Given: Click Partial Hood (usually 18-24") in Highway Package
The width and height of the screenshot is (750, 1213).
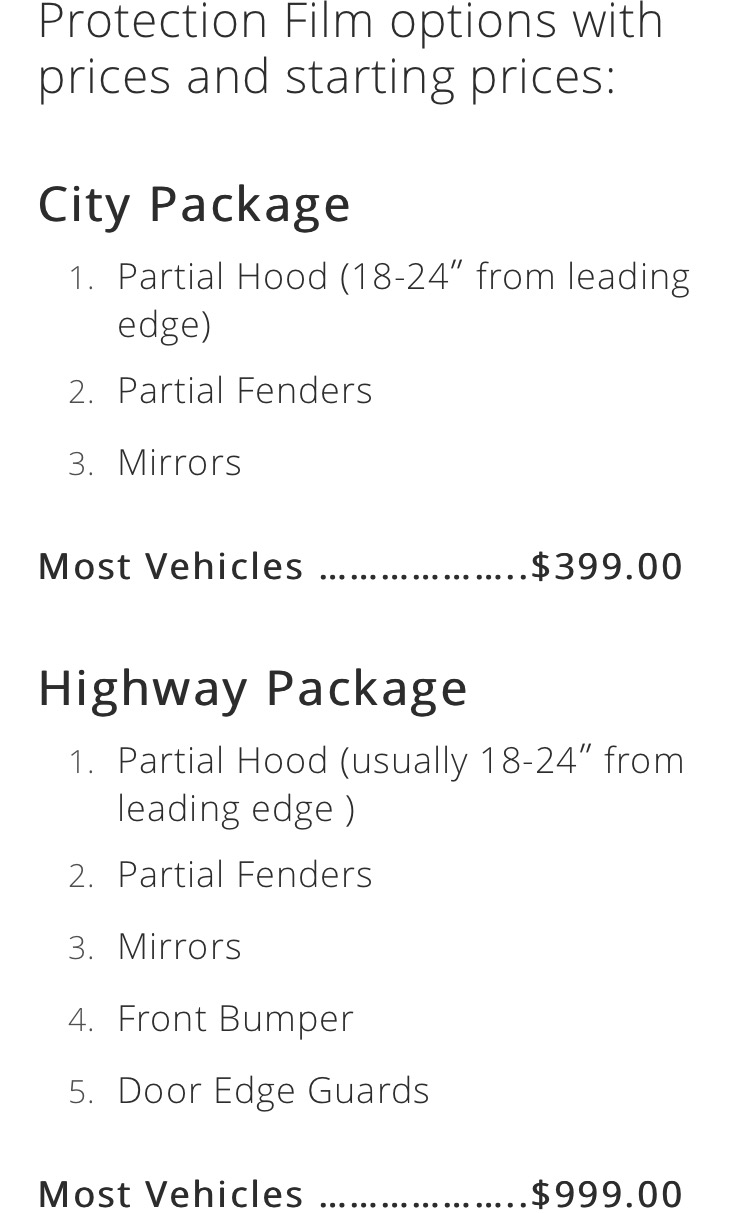Looking at the screenshot, I should click(401, 784).
